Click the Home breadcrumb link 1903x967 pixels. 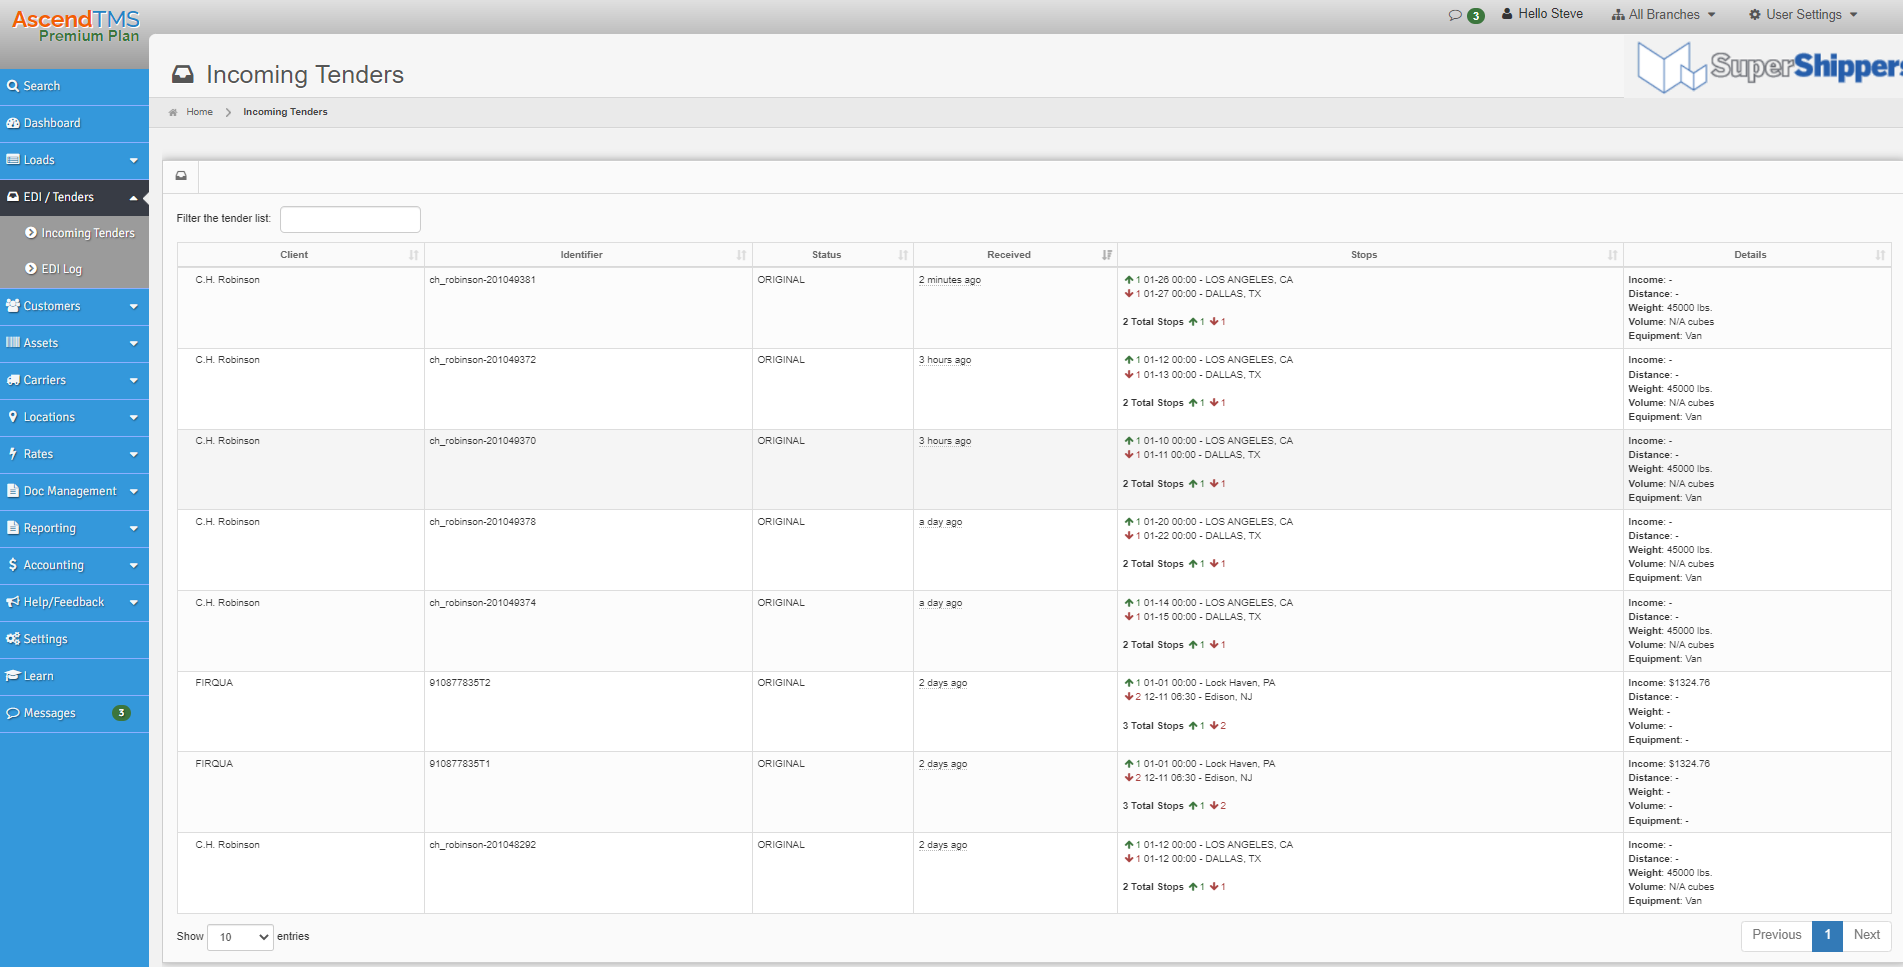click(199, 112)
